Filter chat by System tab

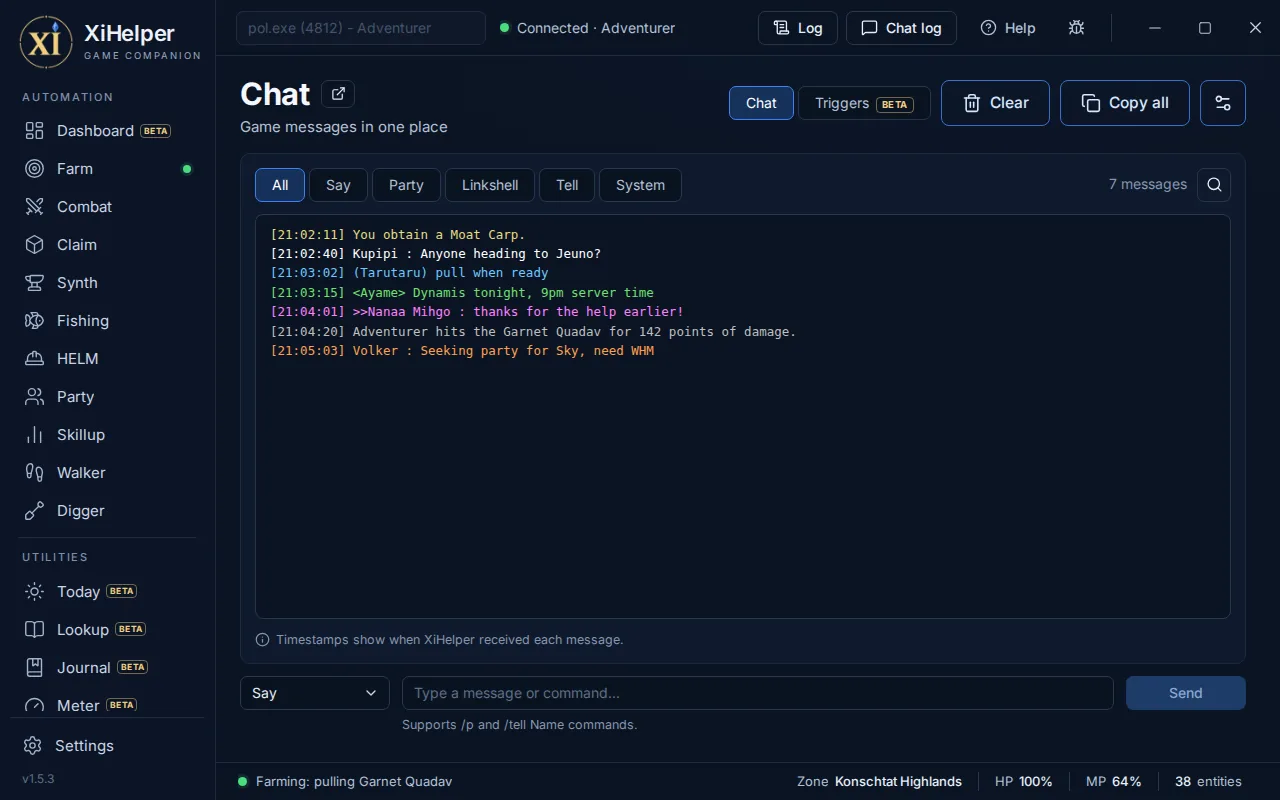pyautogui.click(x=640, y=185)
